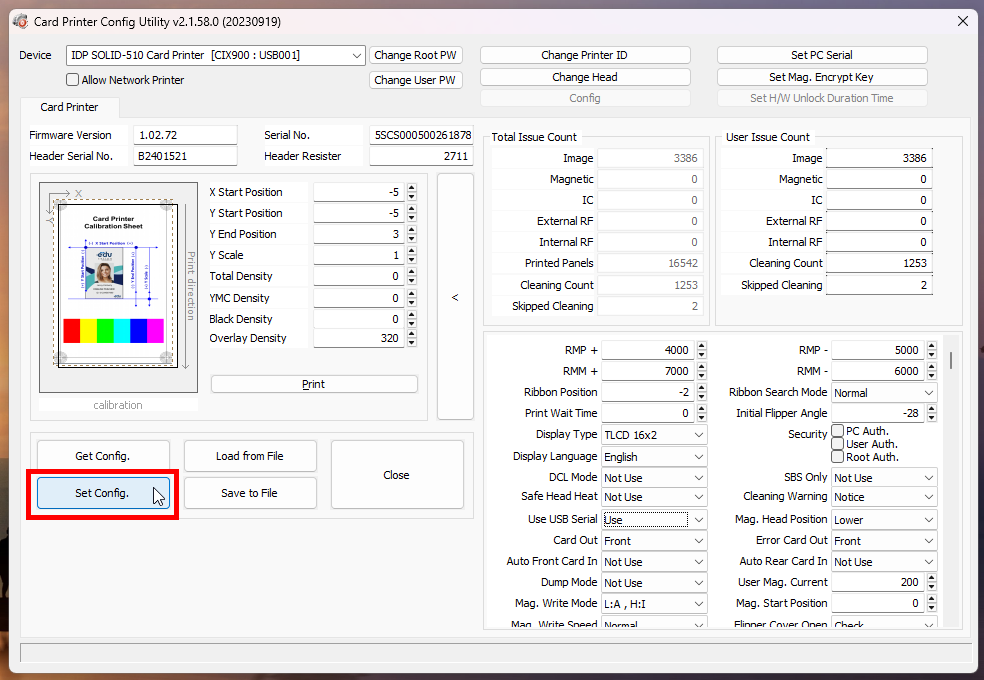Image resolution: width=984 pixels, height=680 pixels.
Task: Click the Firmware Version field
Action: tap(185, 135)
